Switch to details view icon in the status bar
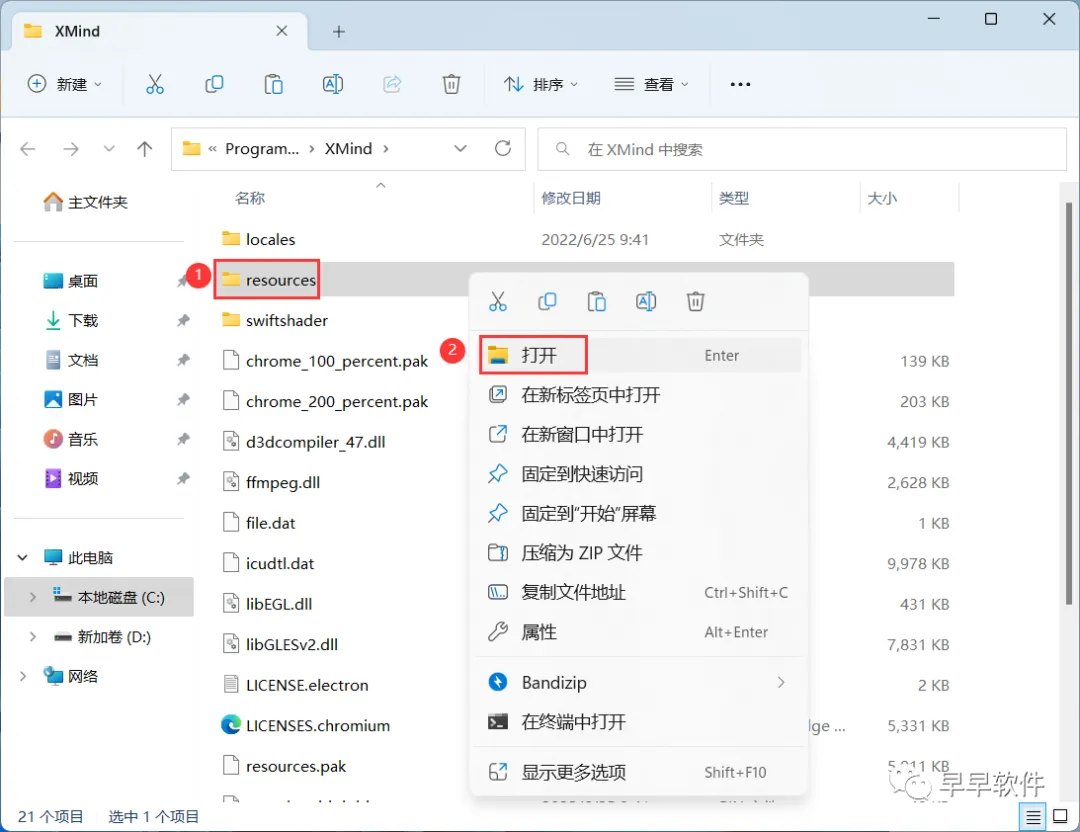This screenshot has height=832, width=1080. point(1033,817)
